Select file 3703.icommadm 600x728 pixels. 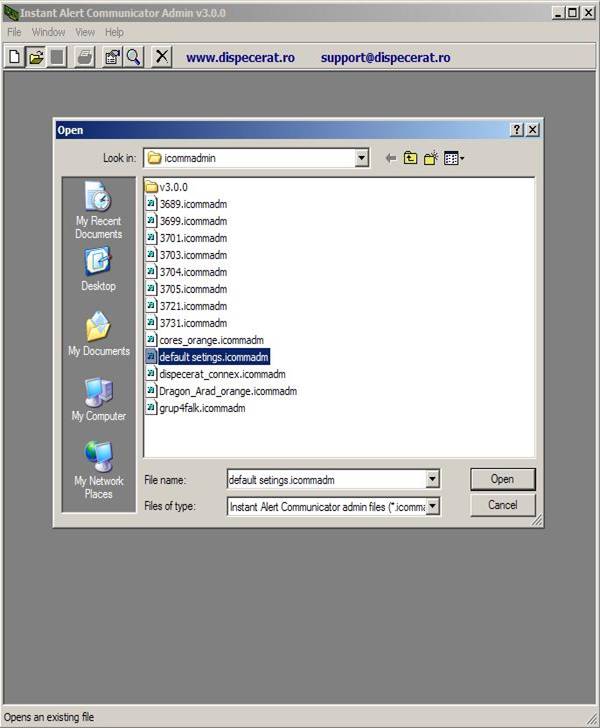187,255
